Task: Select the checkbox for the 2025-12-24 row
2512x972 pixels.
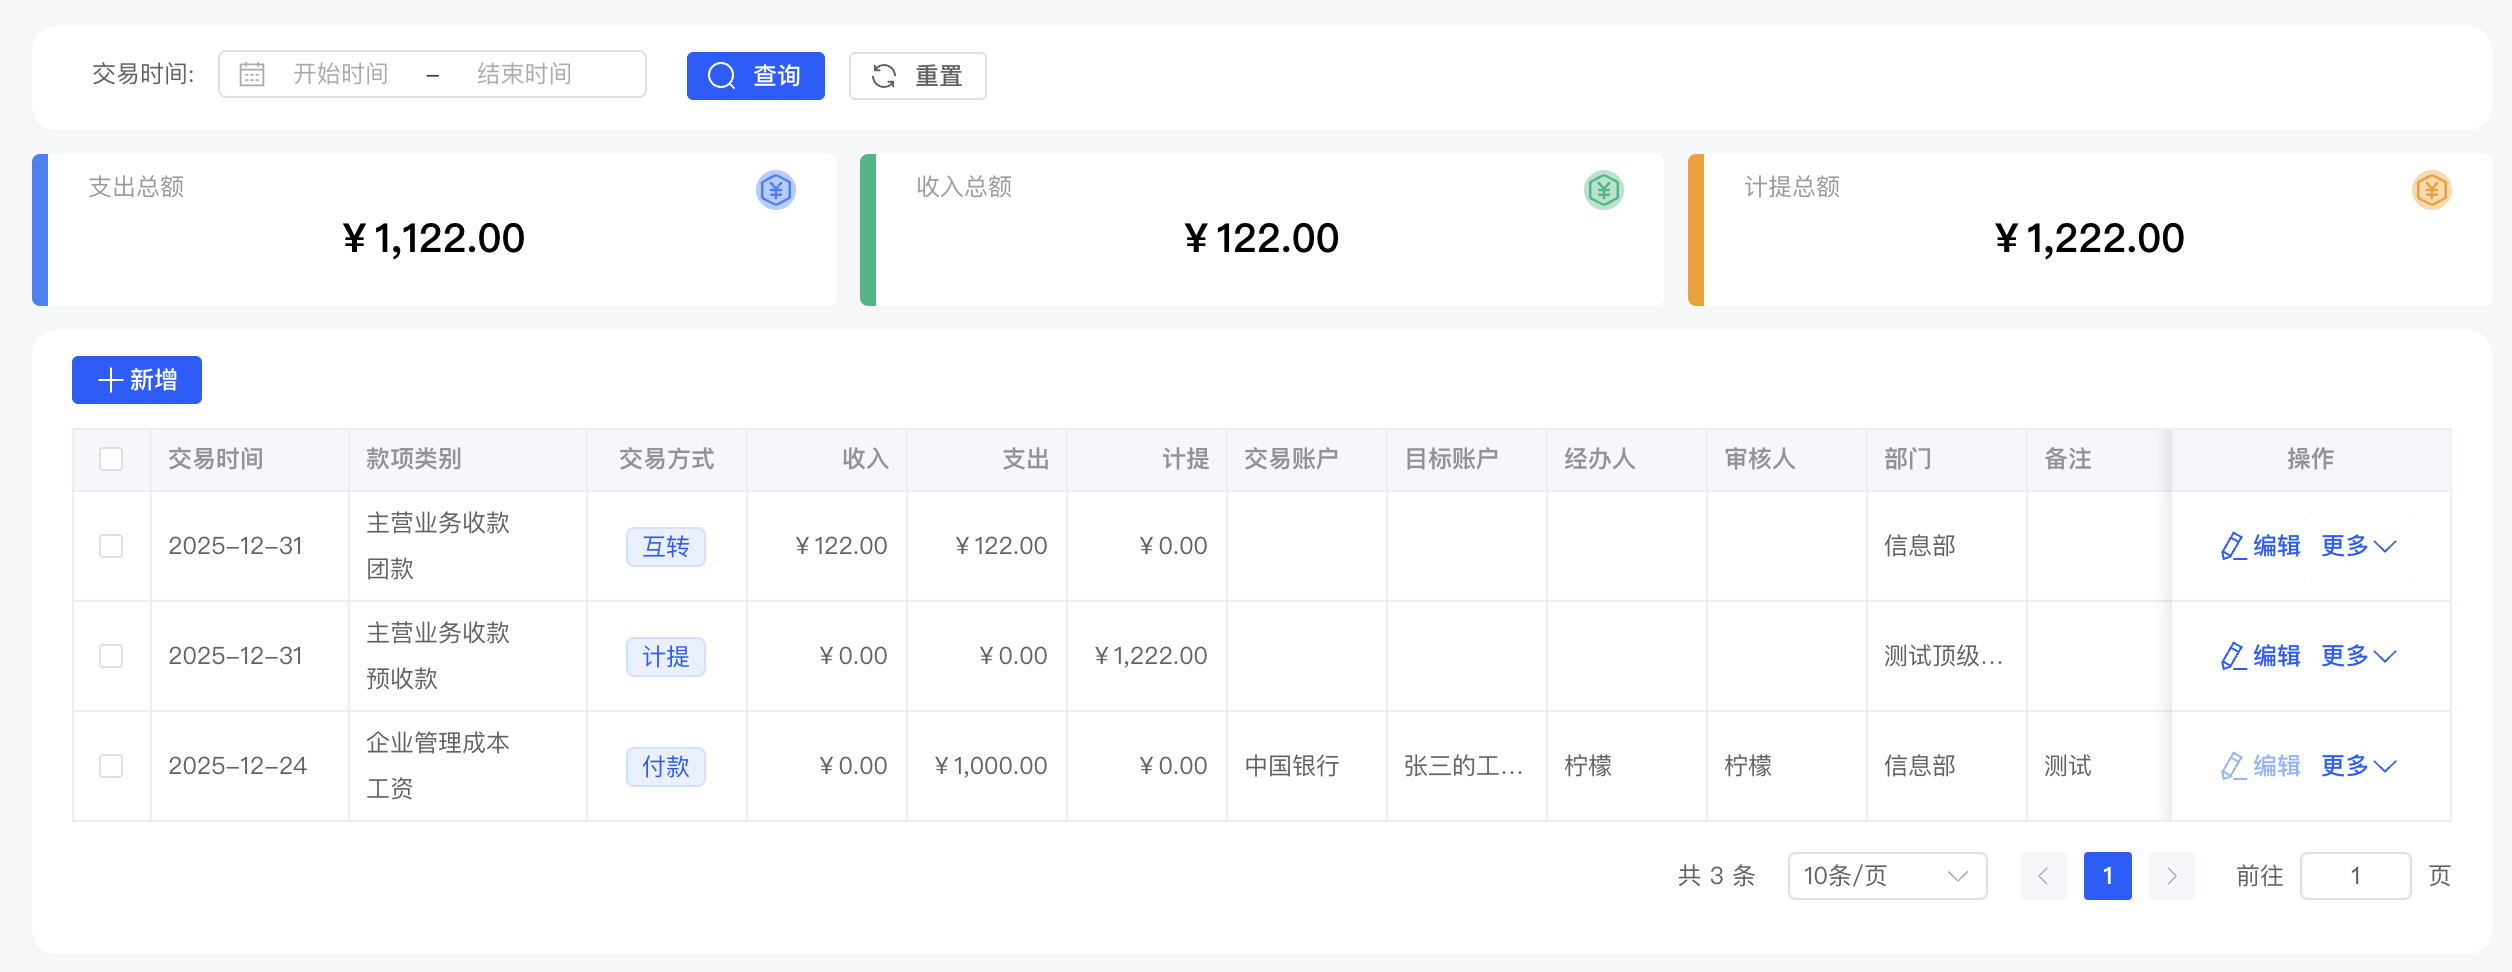Action: click(111, 766)
